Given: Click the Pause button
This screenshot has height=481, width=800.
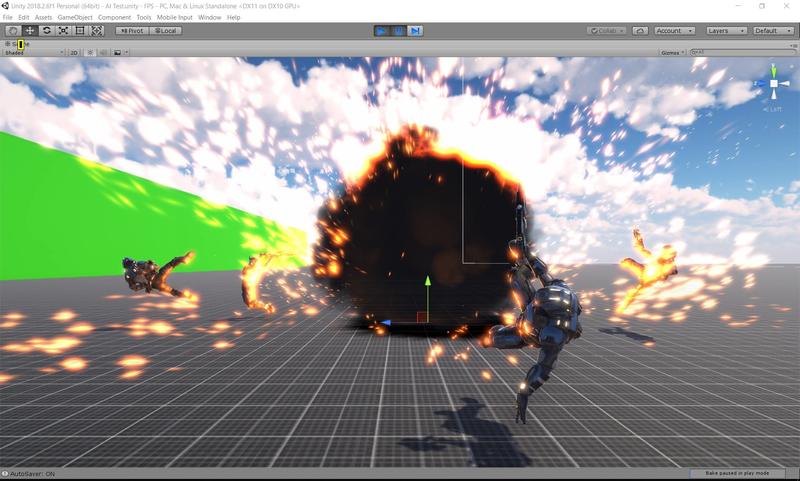Looking at the screenshot, I should point(398,31).
